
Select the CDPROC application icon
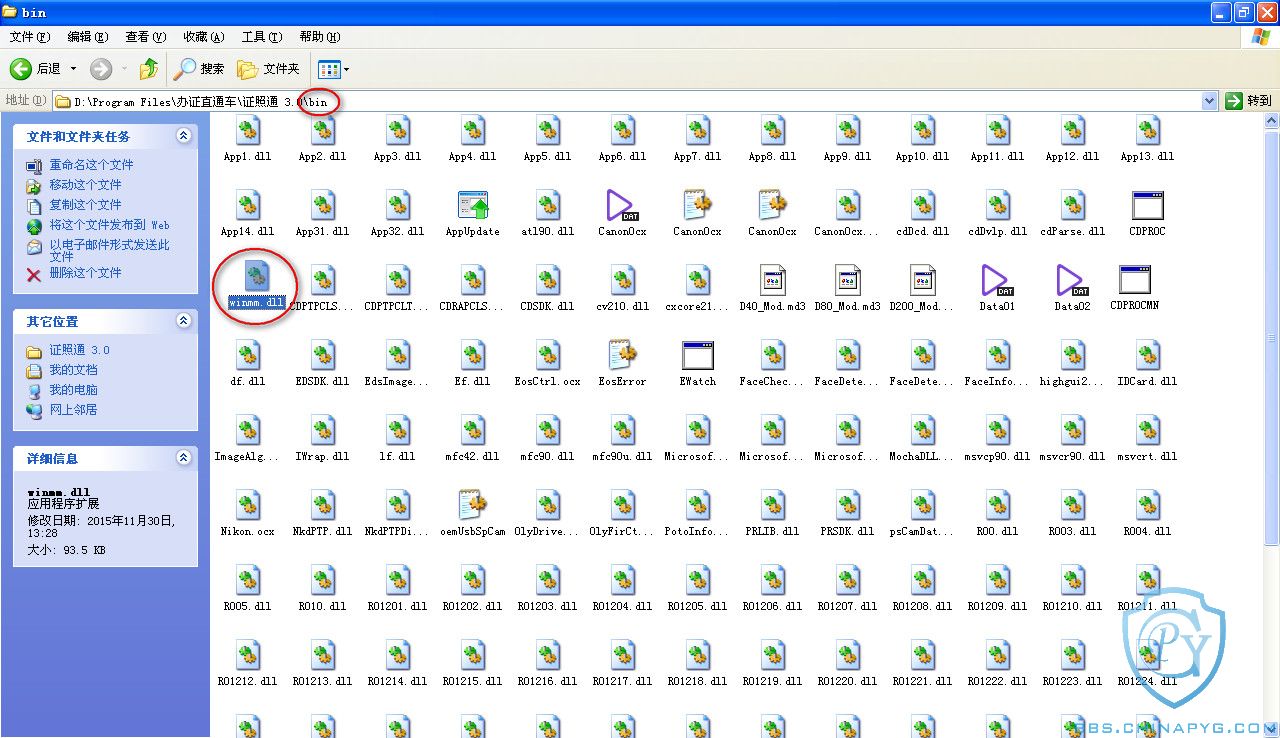(1148, 205)
